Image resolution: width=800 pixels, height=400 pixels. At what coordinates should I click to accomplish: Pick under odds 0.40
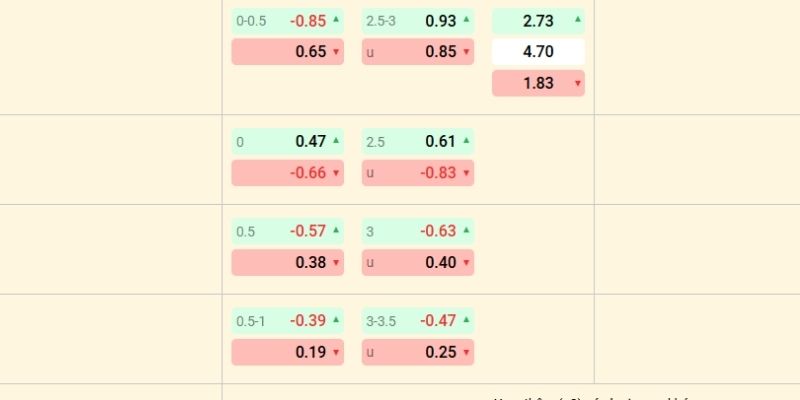[x=418, y=263]
